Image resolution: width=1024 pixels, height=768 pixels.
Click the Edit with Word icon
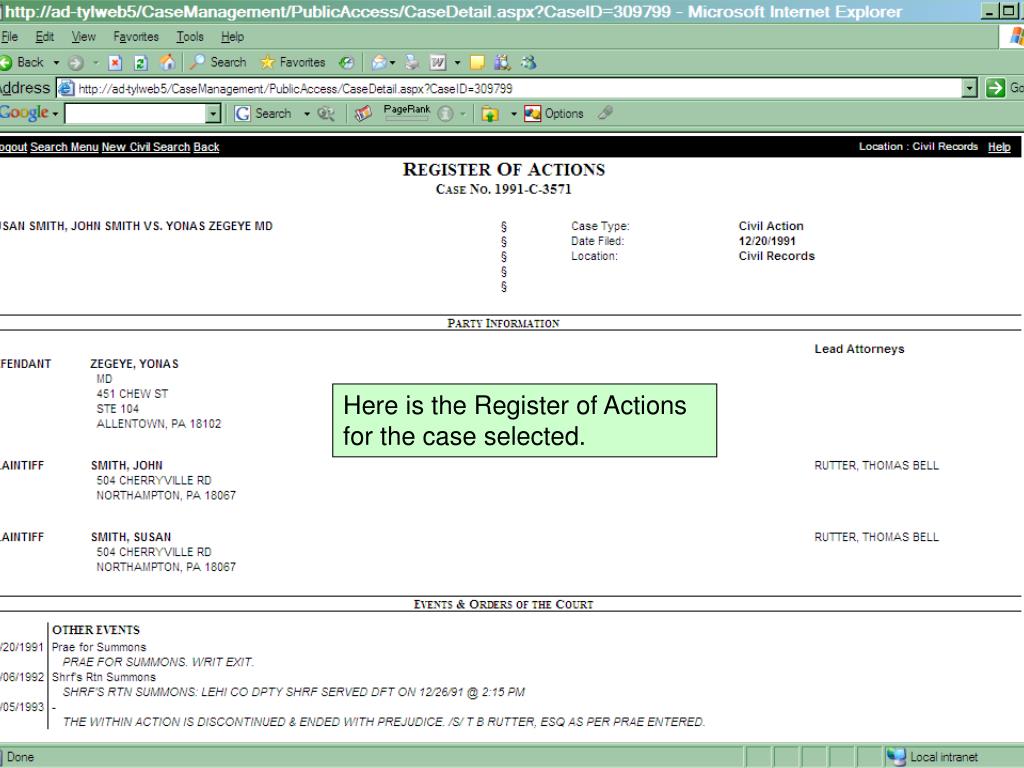tap(438, 62)
